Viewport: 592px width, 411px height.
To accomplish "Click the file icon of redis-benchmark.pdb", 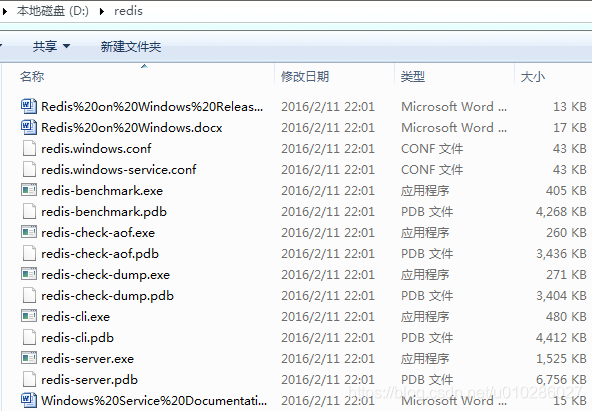I will 29,211.
